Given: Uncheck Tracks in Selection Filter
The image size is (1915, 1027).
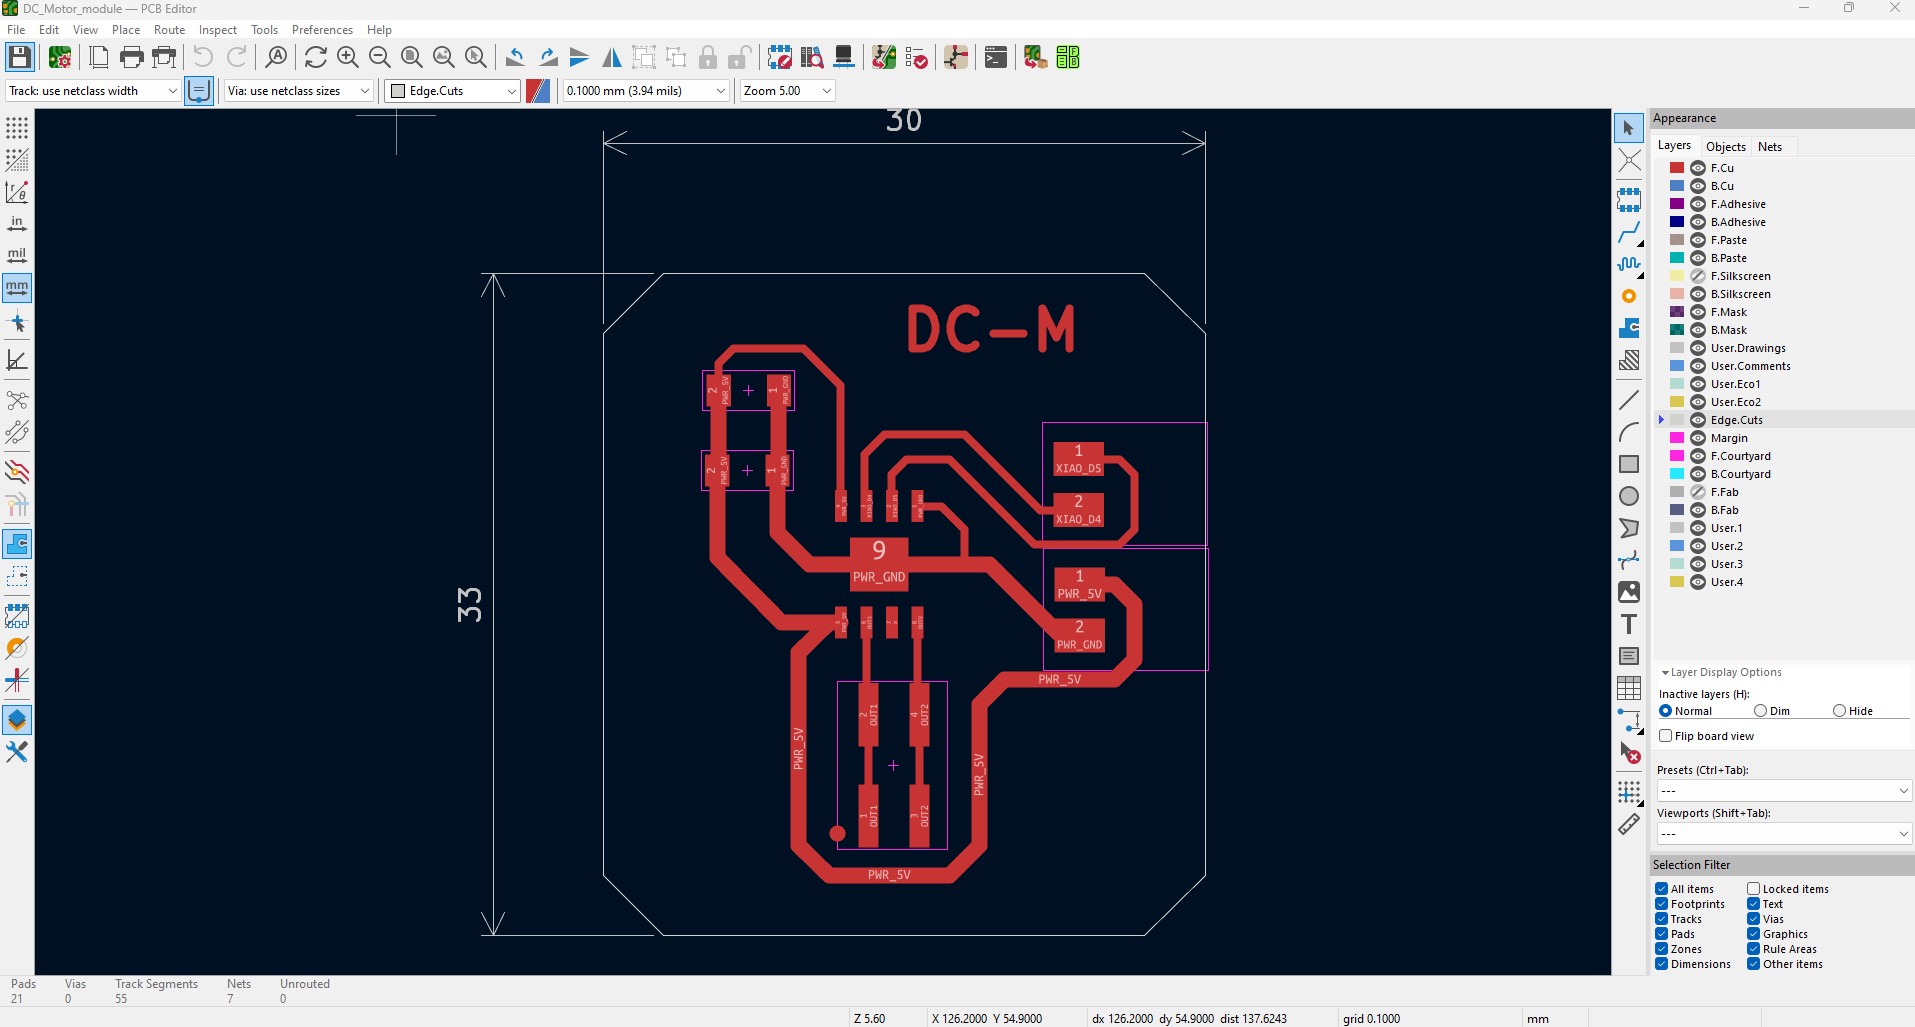Looking at the screenshot, I should pos(1661,919).
